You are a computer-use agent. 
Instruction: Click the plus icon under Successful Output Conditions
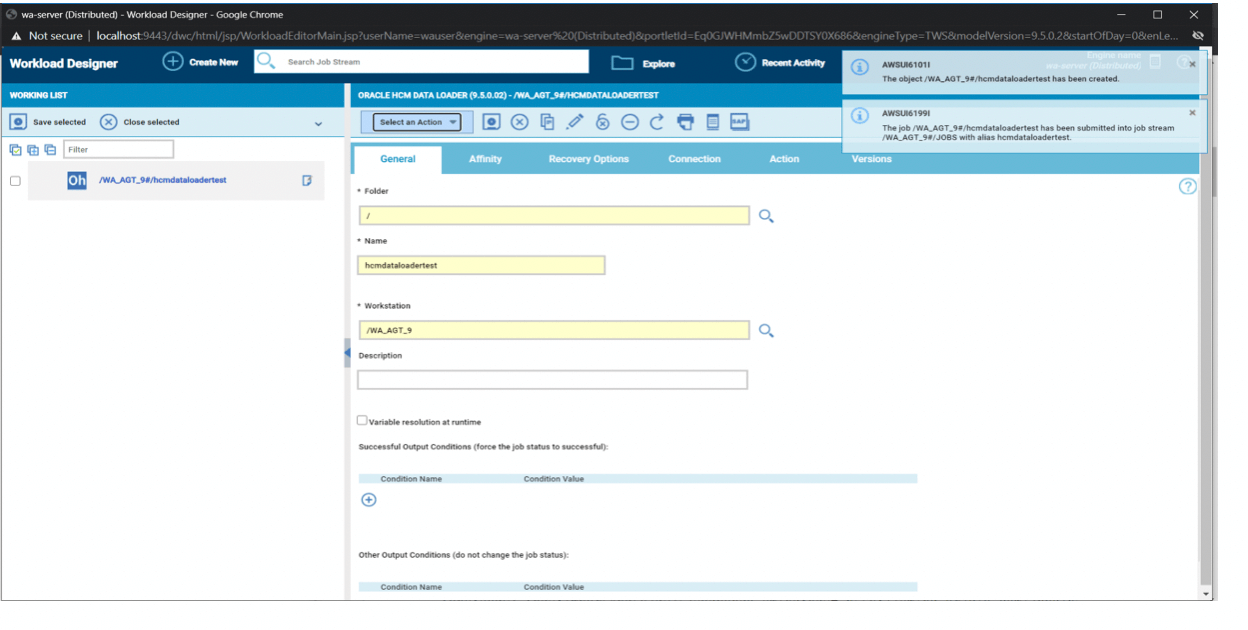pyautogui.click(x=368, y=500)
